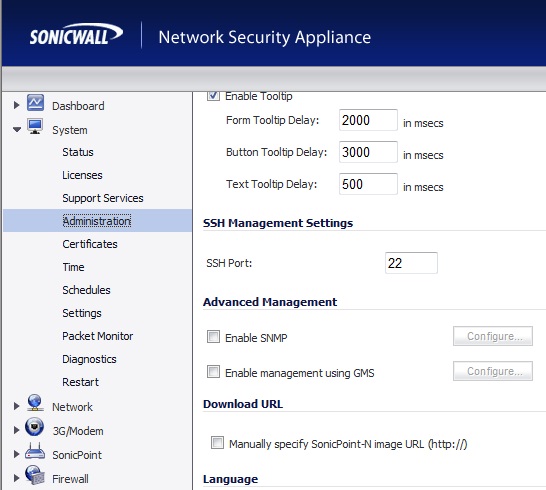Click the SSH Port input field
The width and height of the screenshot is (546, 490).
411,263
